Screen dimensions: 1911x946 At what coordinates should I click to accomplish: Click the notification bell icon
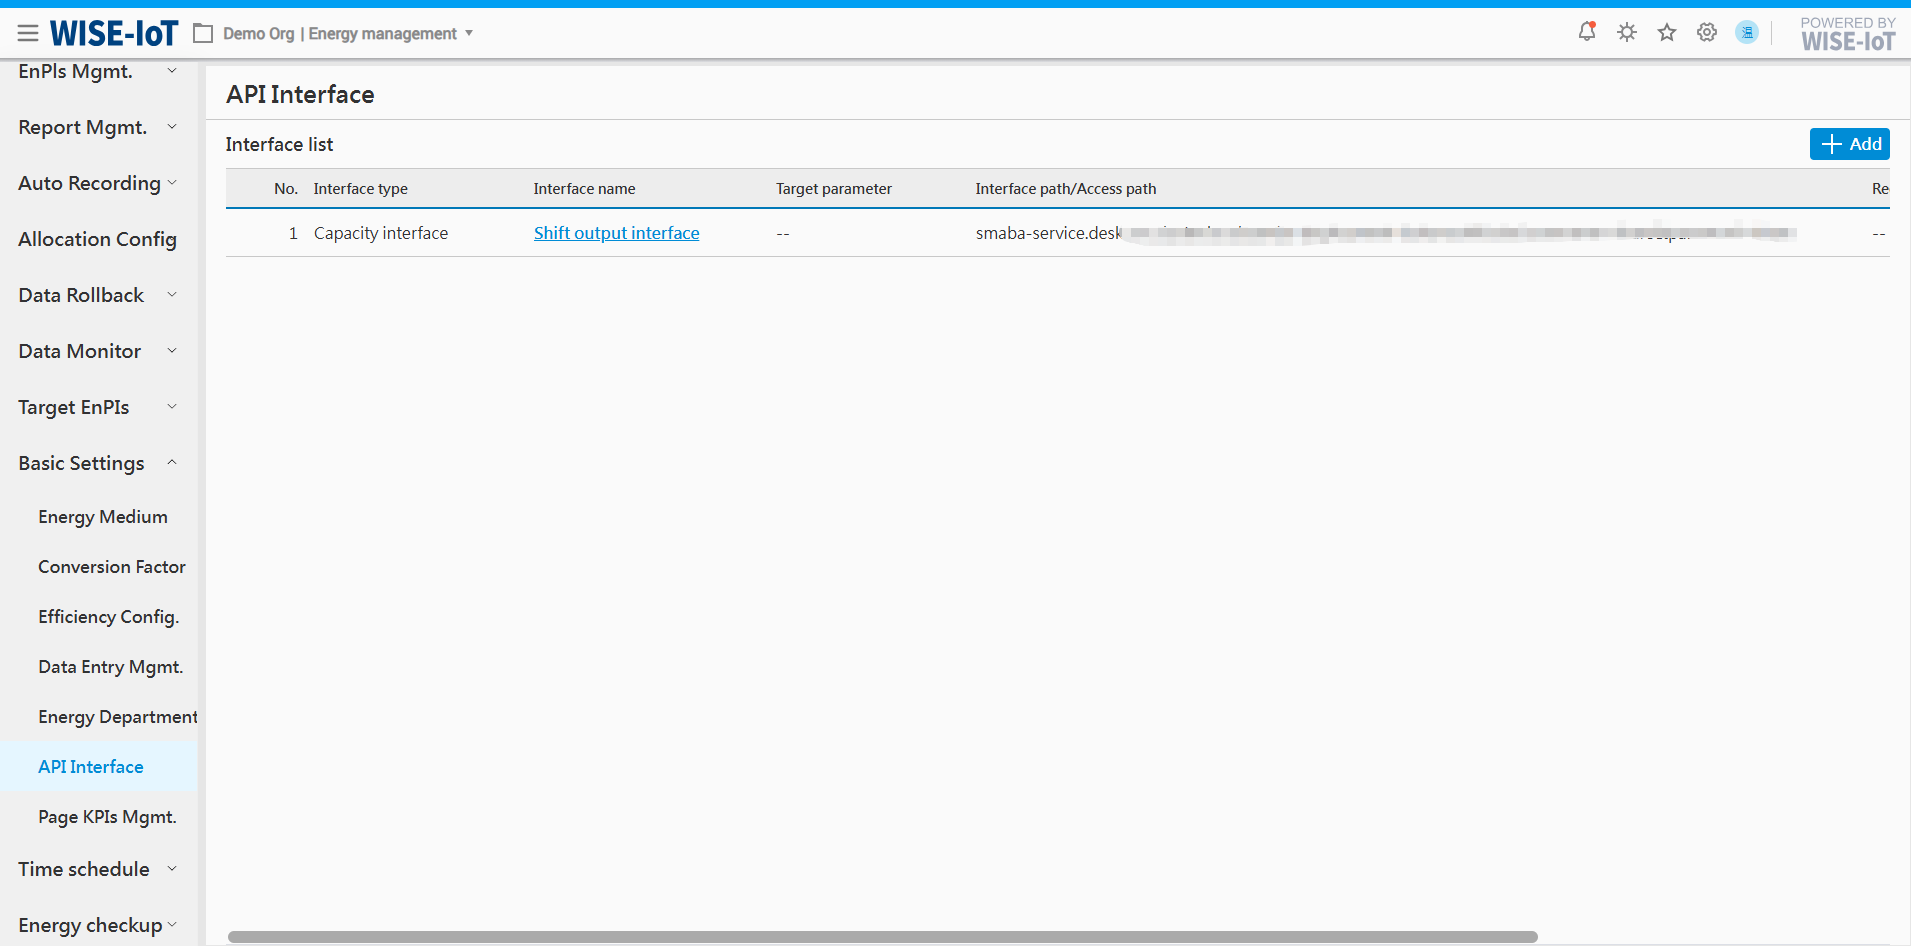[1587, 32]
